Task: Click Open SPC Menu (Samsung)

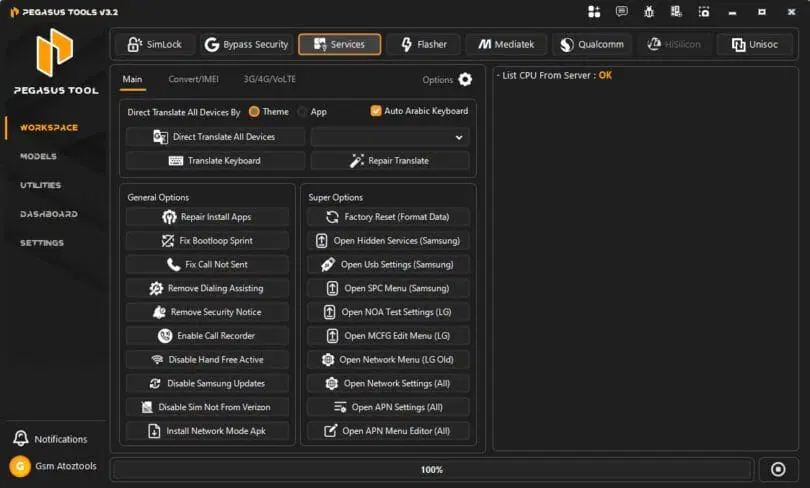Action: [388, 288]
